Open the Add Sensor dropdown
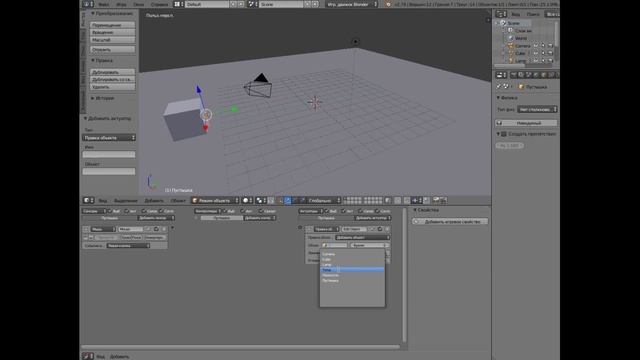Screen dimensions: 640x360 click(156, 218)
